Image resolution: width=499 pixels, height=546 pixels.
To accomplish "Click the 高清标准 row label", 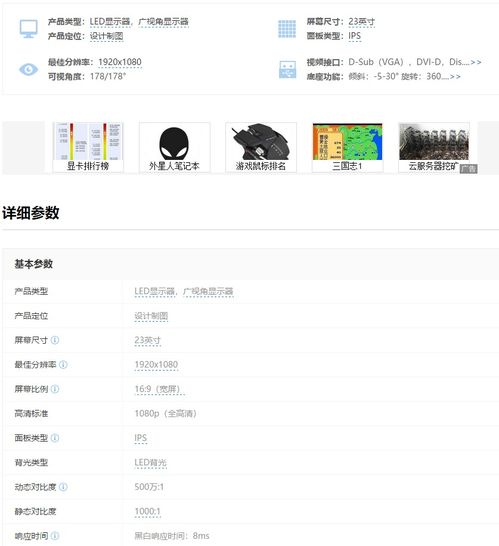I will pos(31,414).
